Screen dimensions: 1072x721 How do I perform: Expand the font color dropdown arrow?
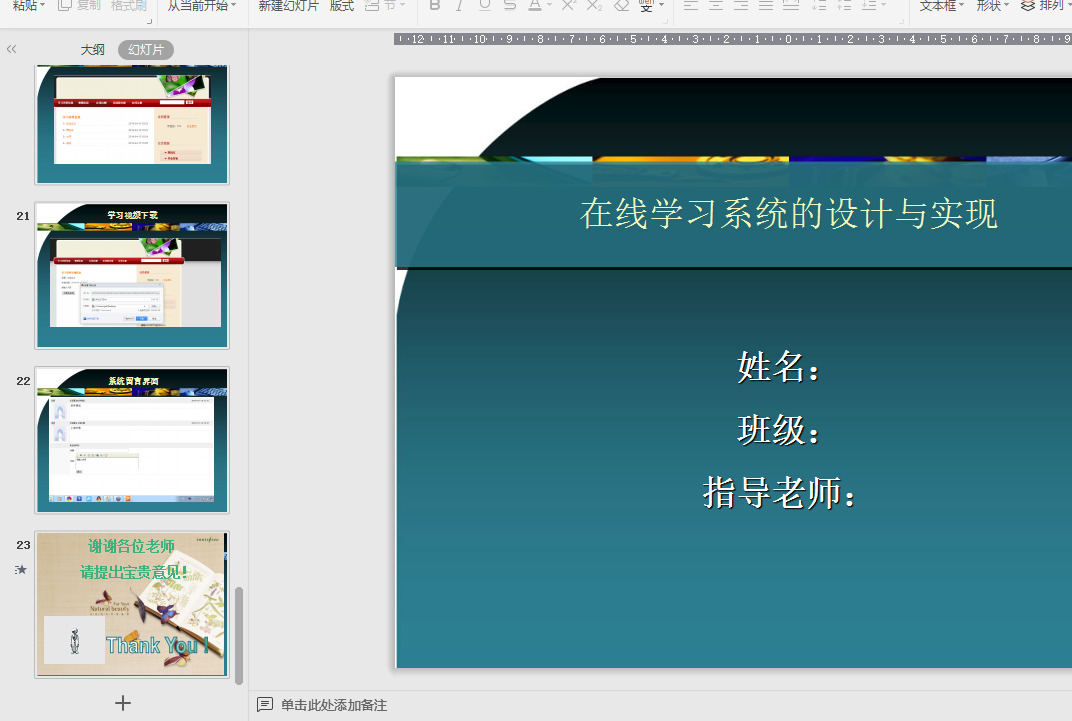pos(549,5)
